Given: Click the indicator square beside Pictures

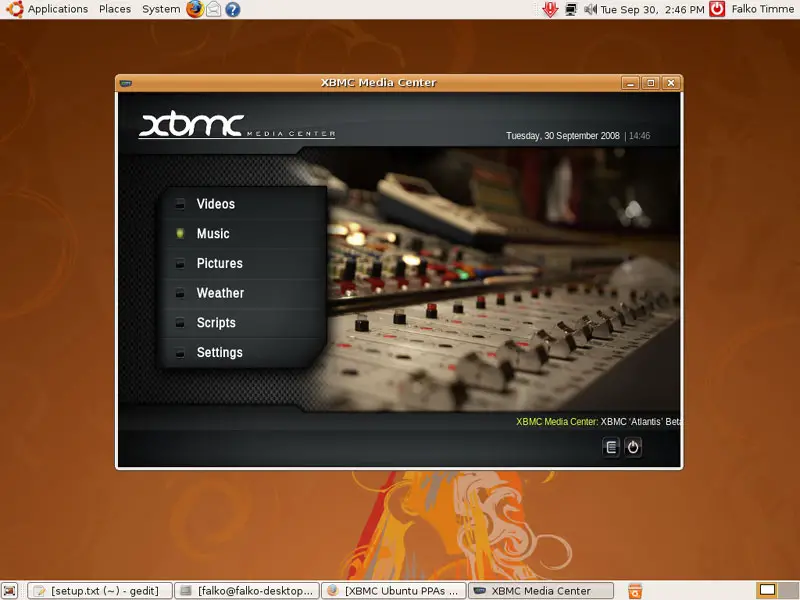Looking at the screenshot, I should (180, 263).
